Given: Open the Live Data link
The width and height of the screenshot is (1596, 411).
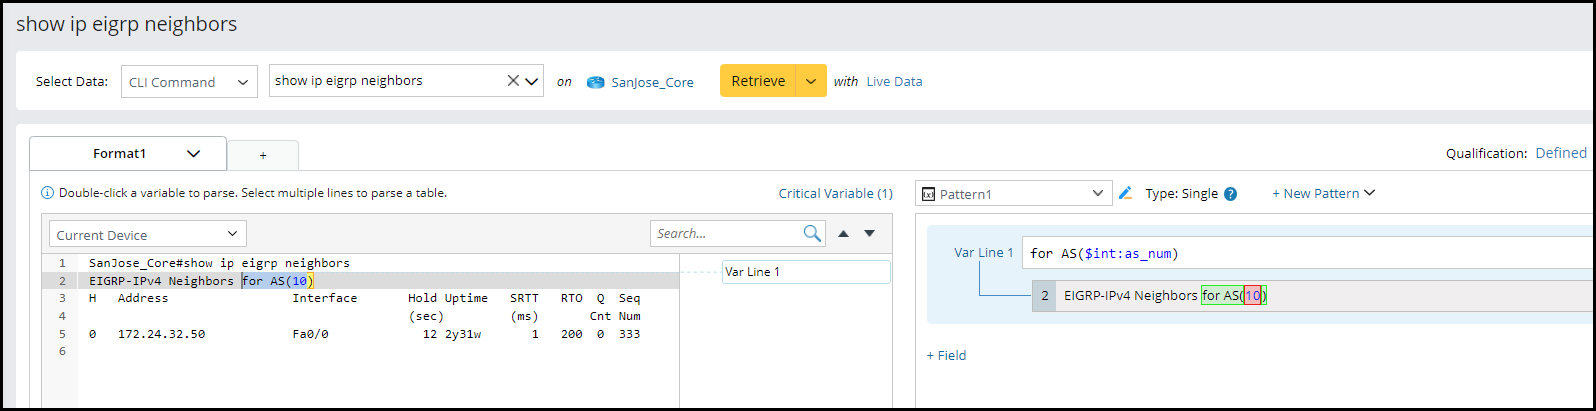Looking at the screenshot, I should pos(894,82).
